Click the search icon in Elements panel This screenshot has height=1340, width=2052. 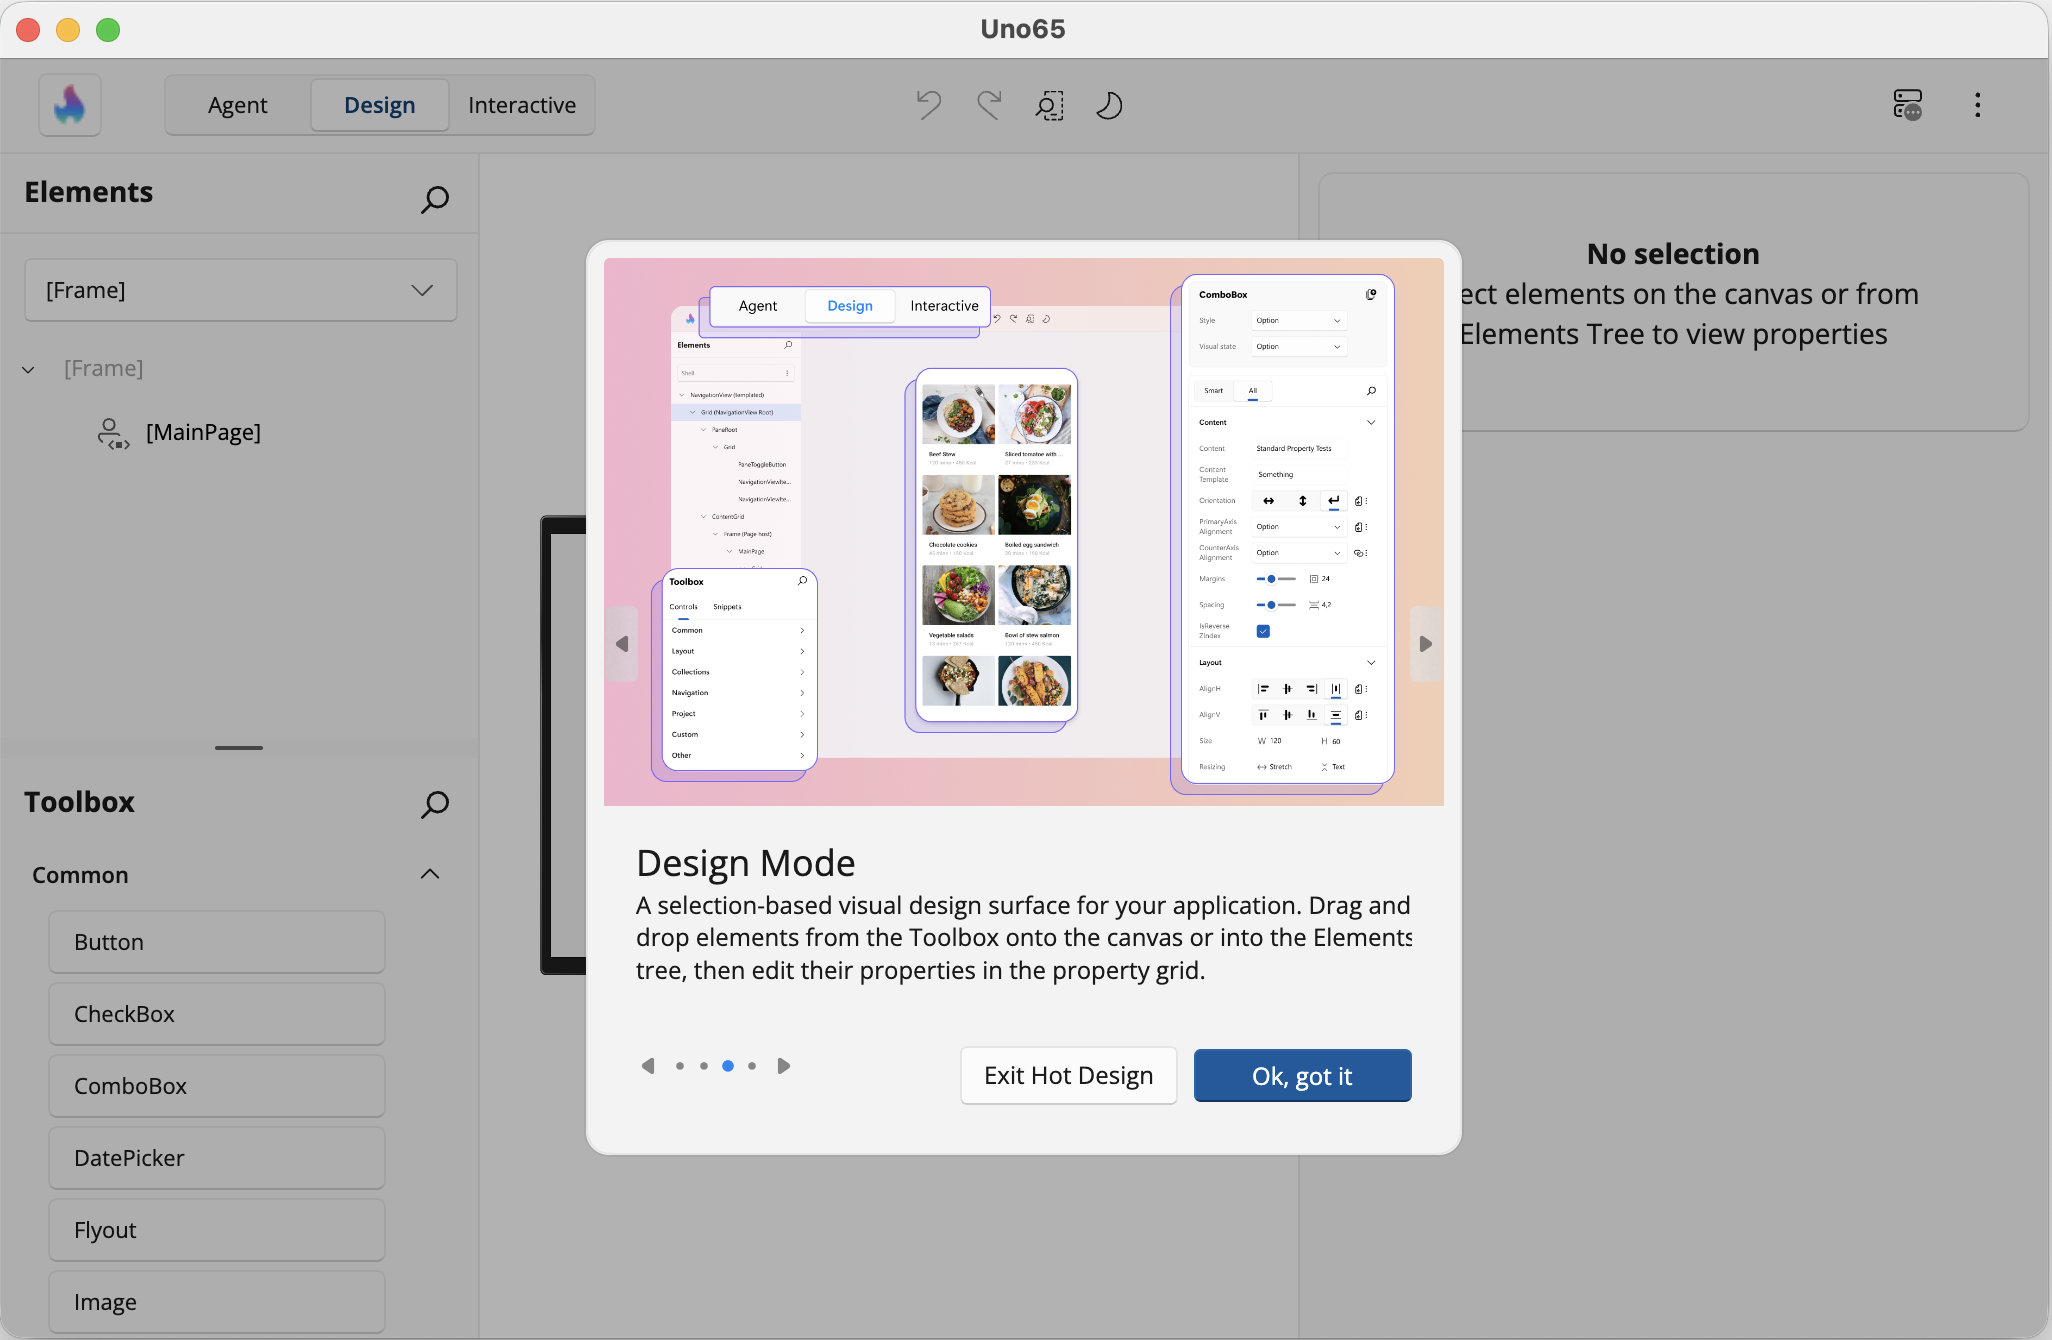[x=435, y=199]
